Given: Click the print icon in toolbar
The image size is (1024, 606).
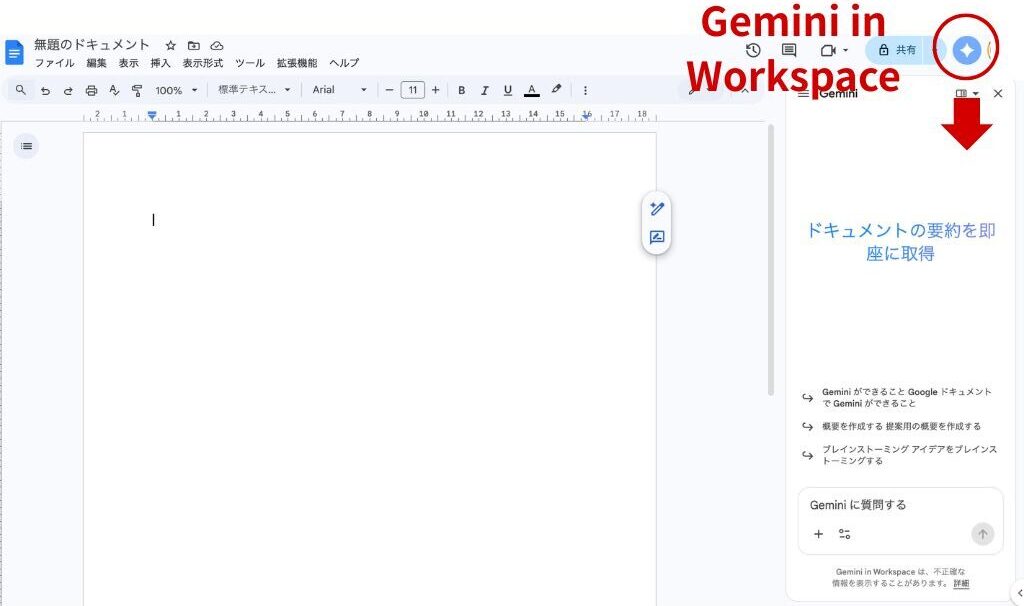Looking at the screenshot, I should [x=91, y=90].
